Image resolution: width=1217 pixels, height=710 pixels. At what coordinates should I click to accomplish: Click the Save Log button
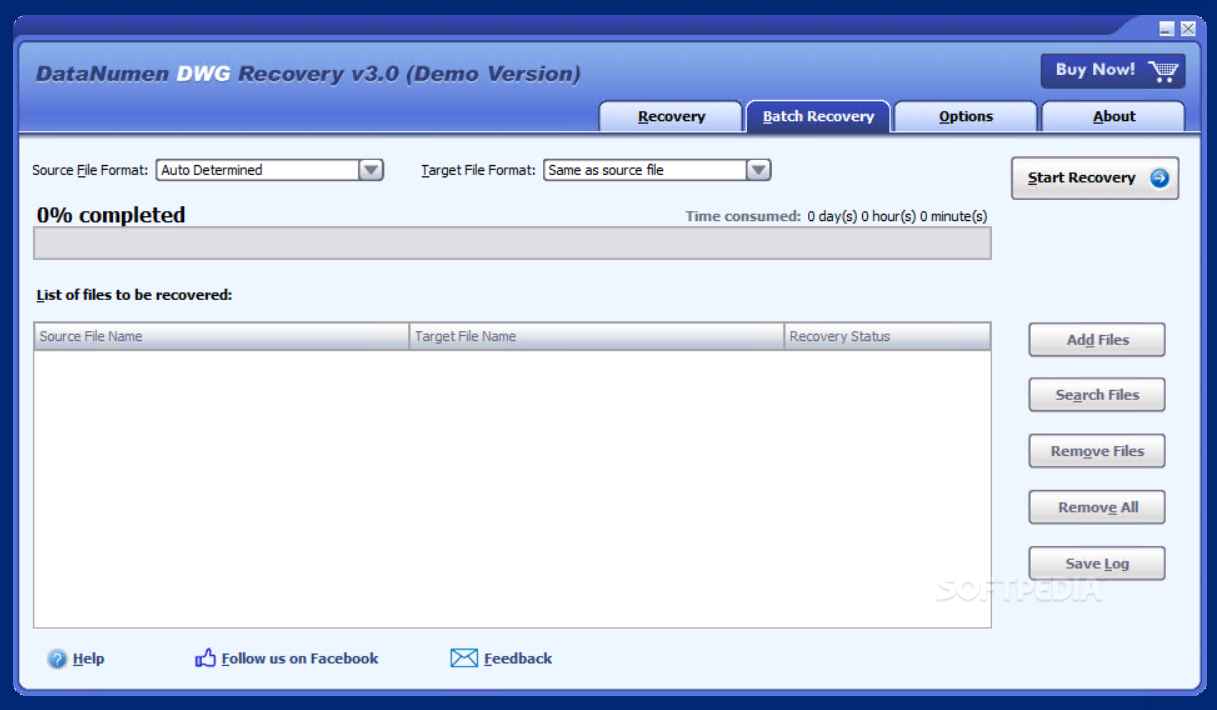click(1097, 564)
